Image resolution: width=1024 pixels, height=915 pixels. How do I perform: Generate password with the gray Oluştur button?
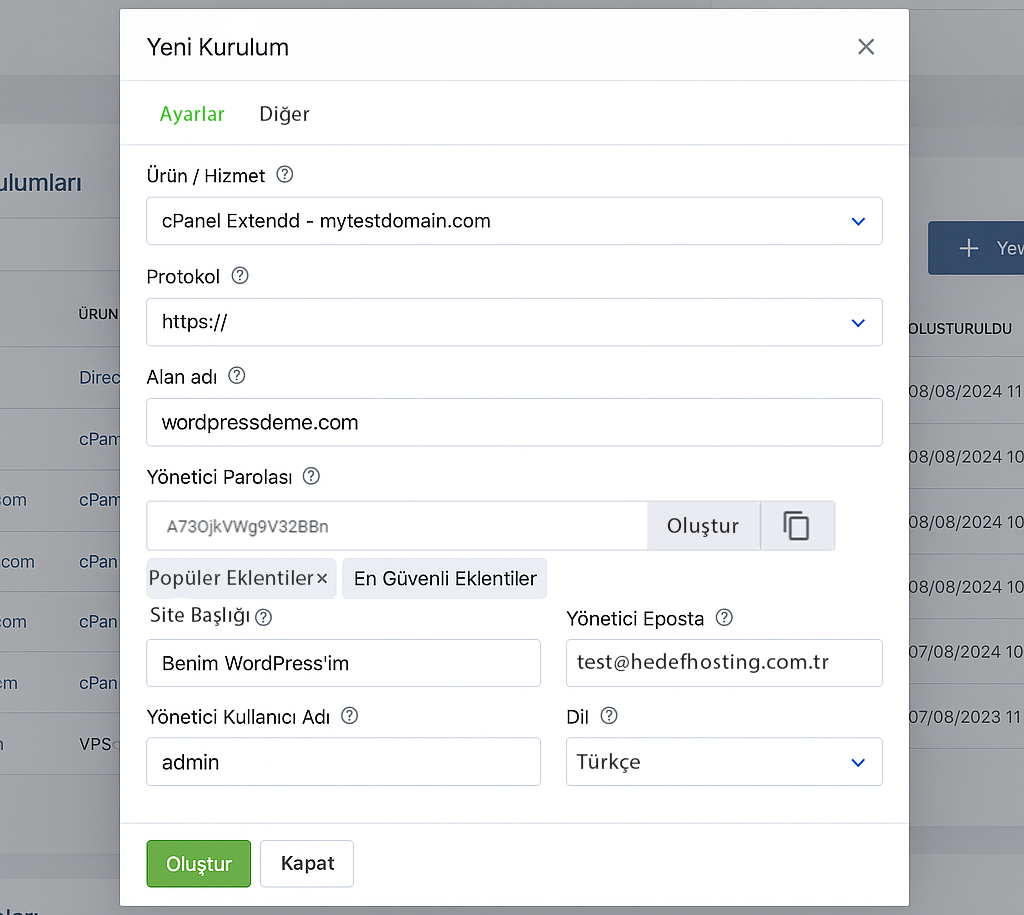(703, 526)
